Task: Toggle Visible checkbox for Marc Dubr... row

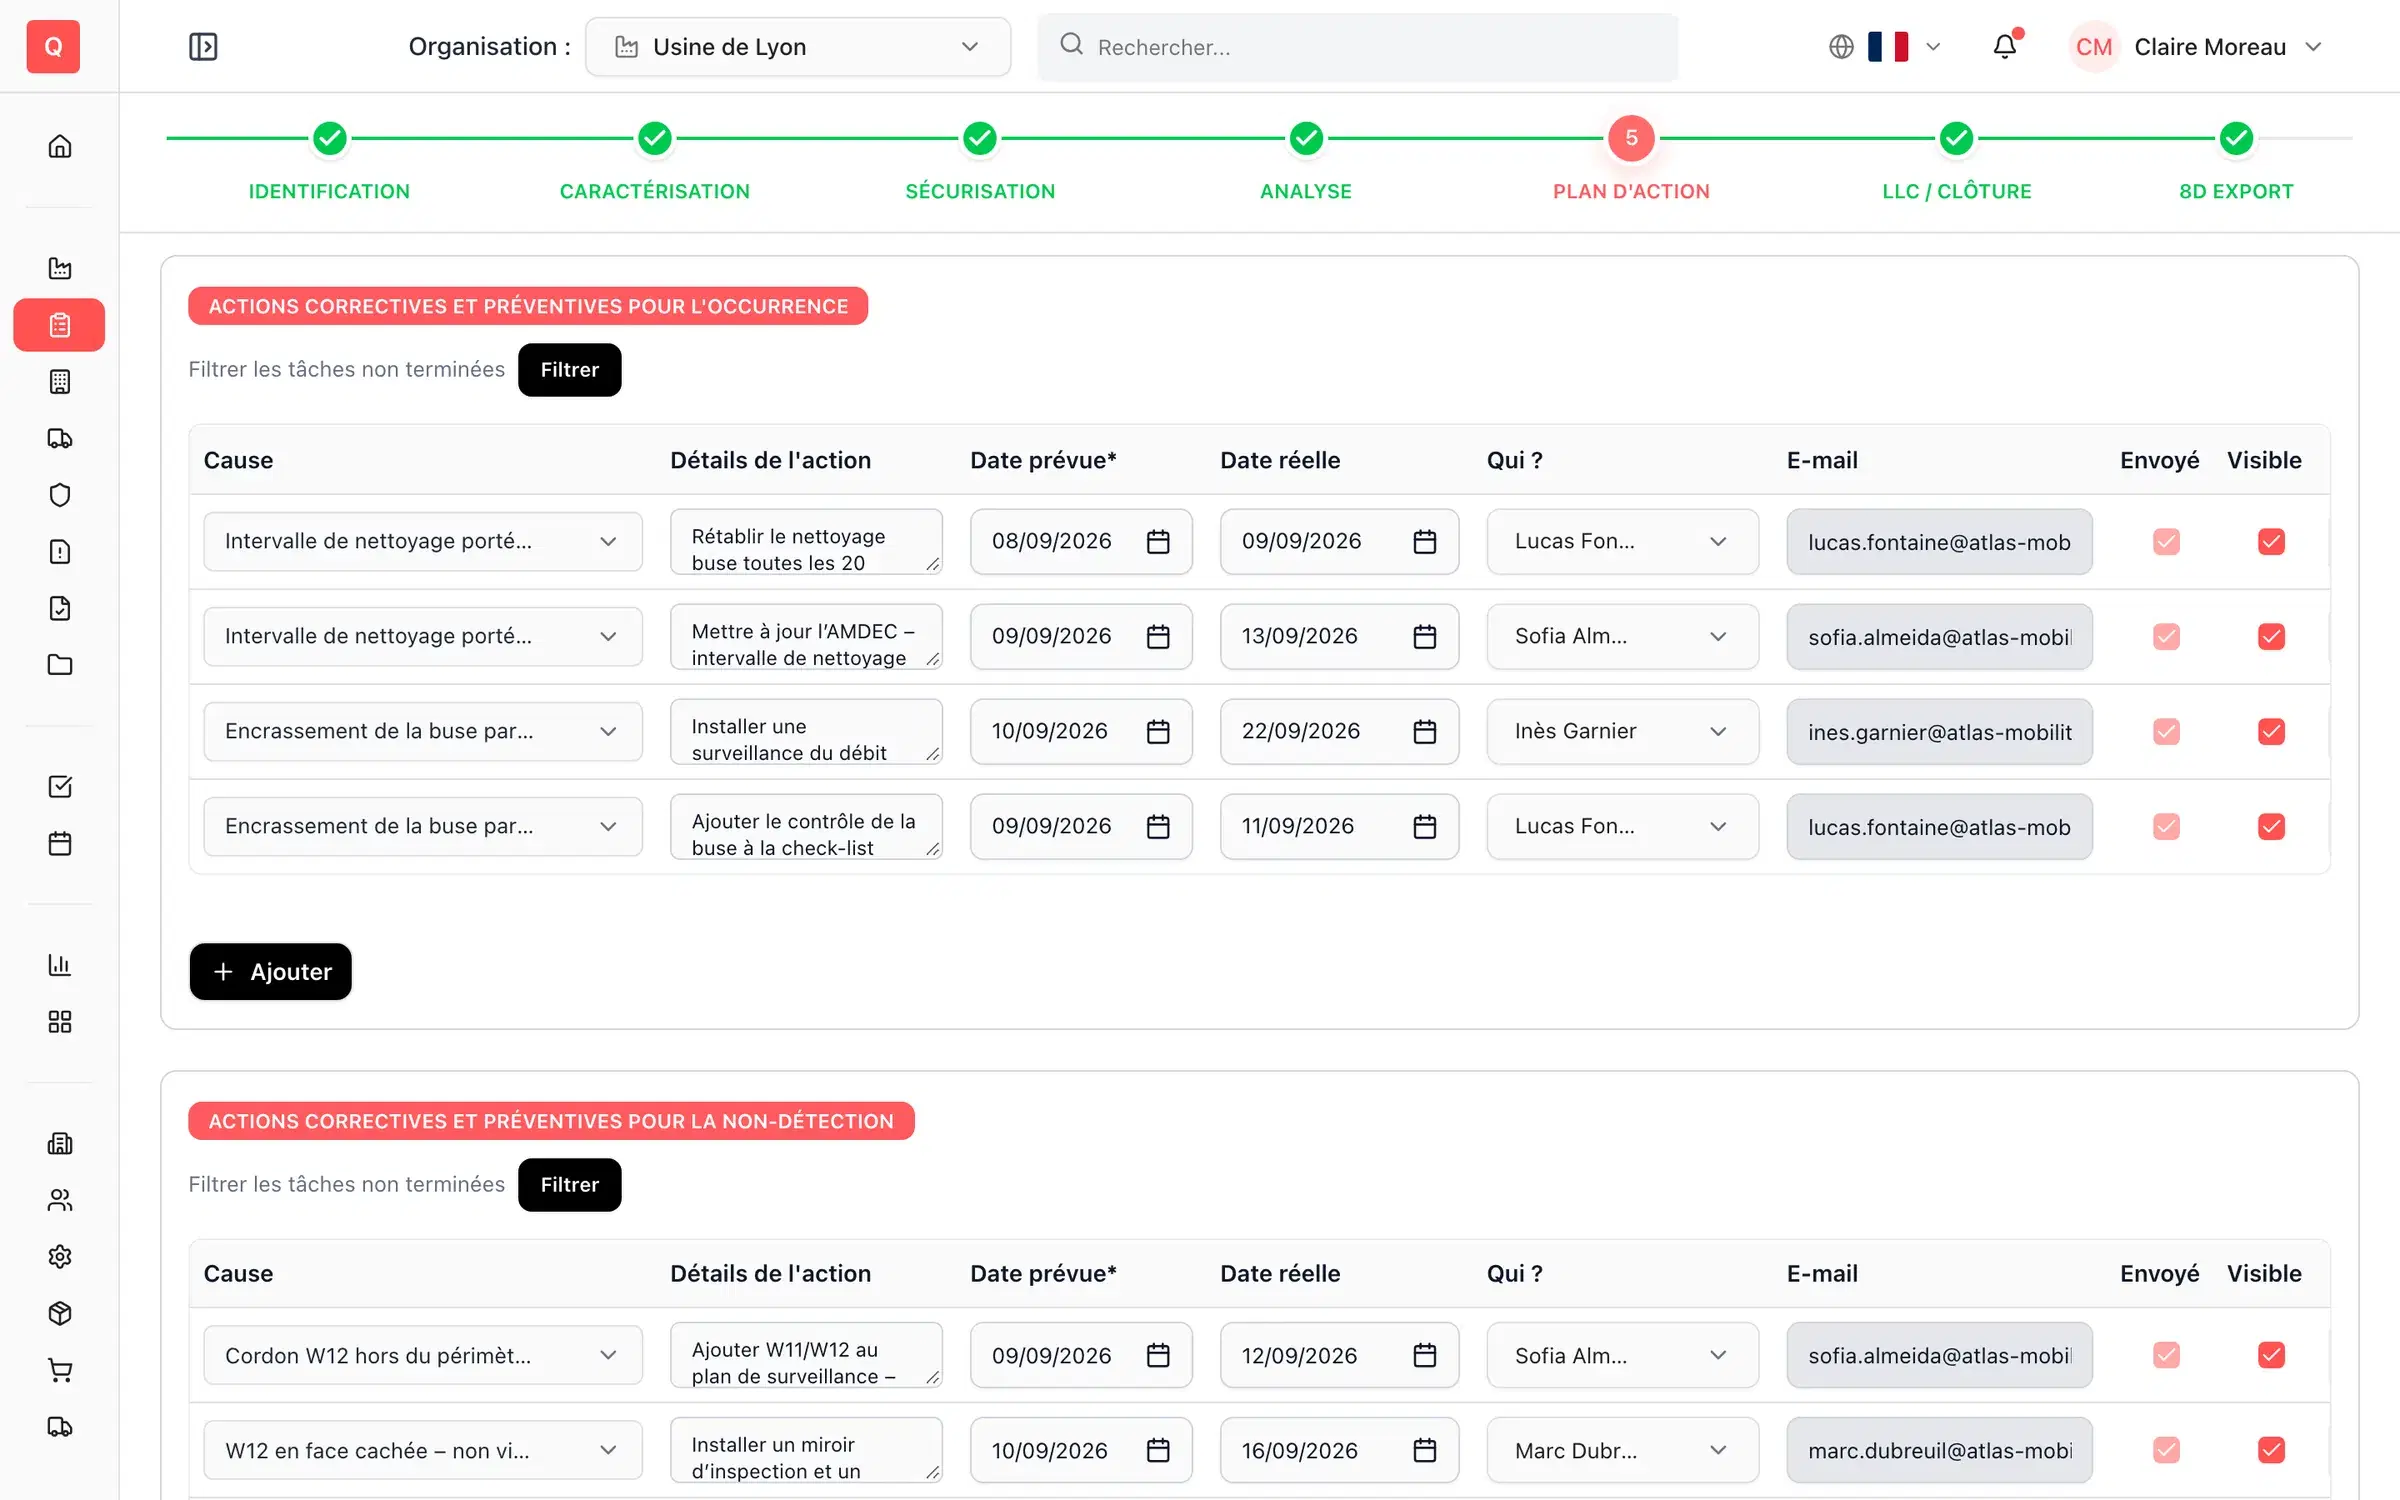Action: coord(2271,1450)
